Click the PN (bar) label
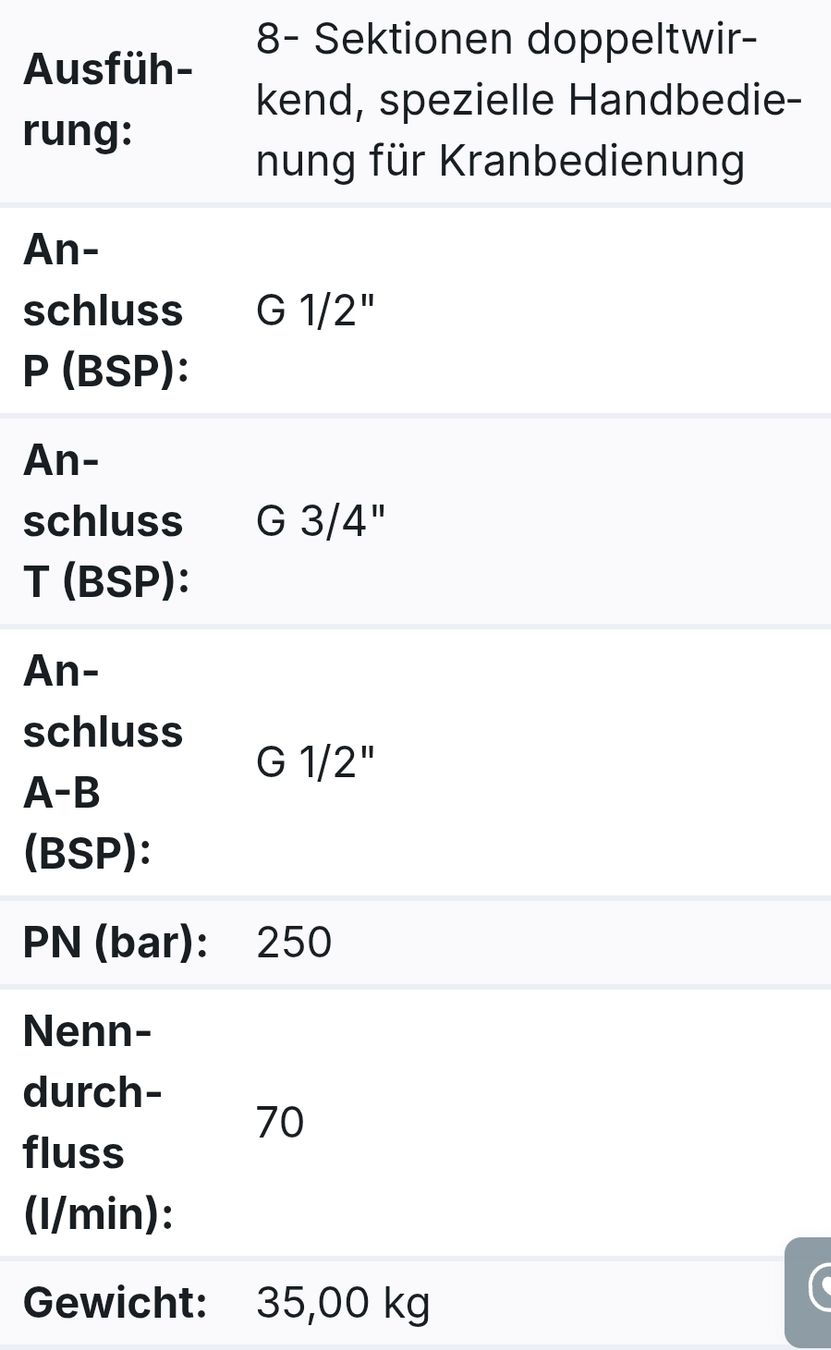The height and width of the screenshot is (1350, 831). [x=115, y=942]
